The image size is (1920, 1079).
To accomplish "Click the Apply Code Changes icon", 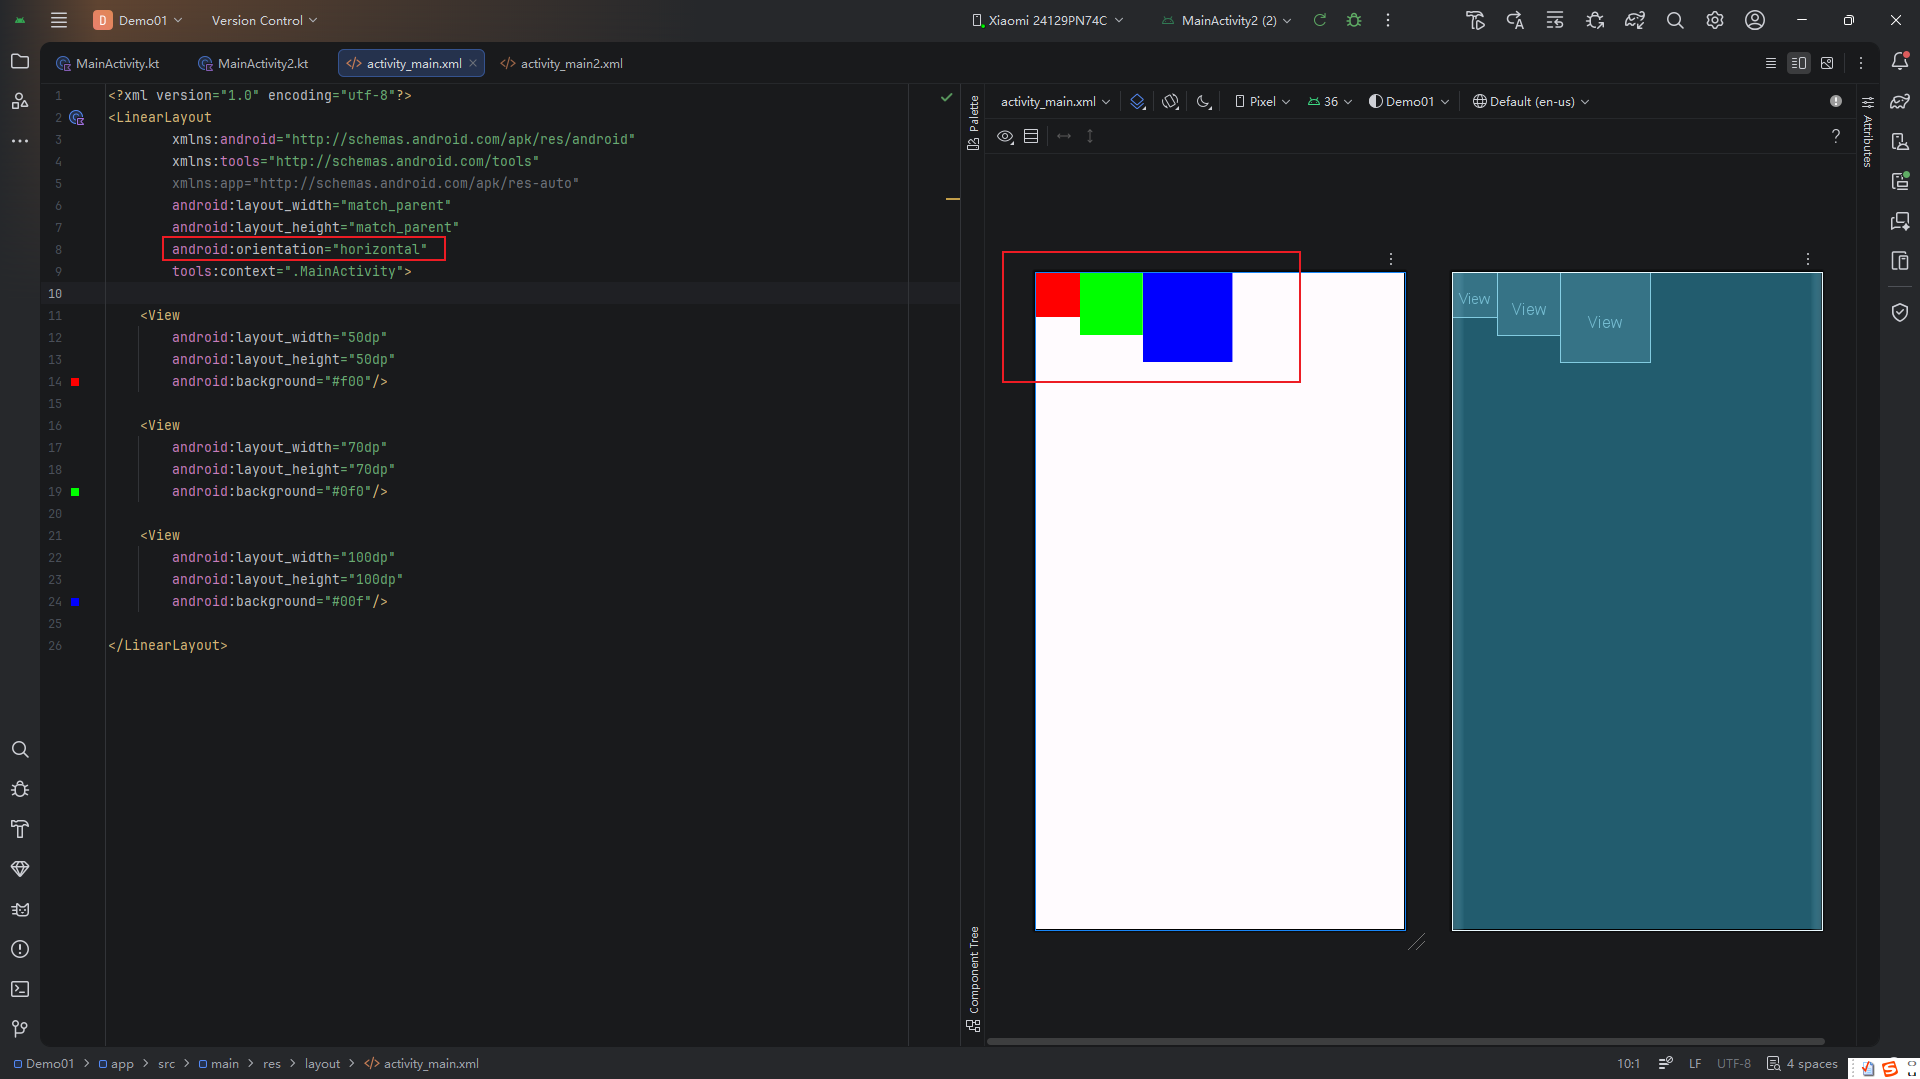I will coord(1555,20).
